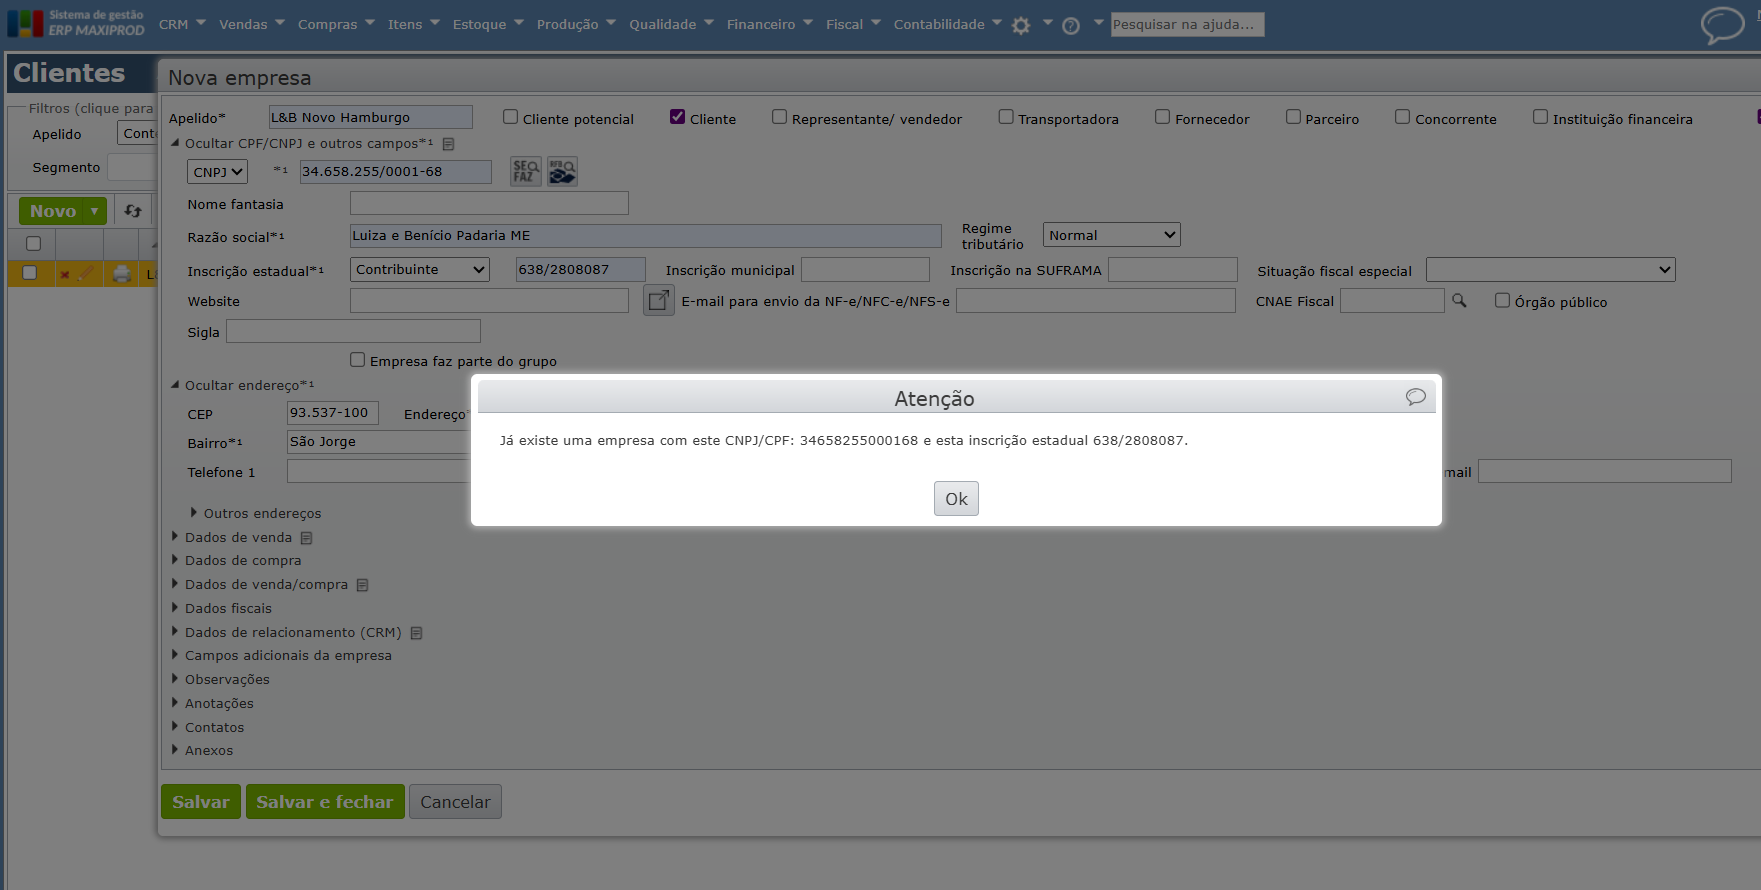Tick the Fornecedor checkbox
The image size is (1761, 890).
coord(1163,117)
